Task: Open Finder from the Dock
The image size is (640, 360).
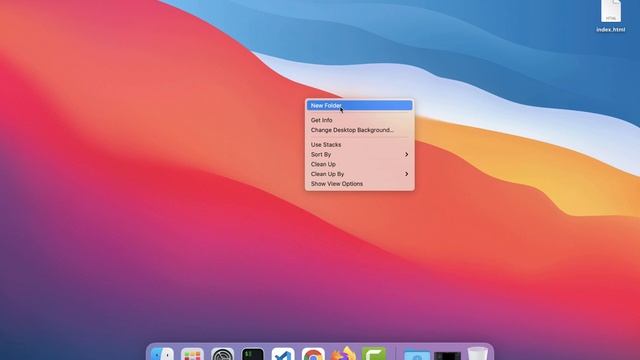Action: click(162, 353)
